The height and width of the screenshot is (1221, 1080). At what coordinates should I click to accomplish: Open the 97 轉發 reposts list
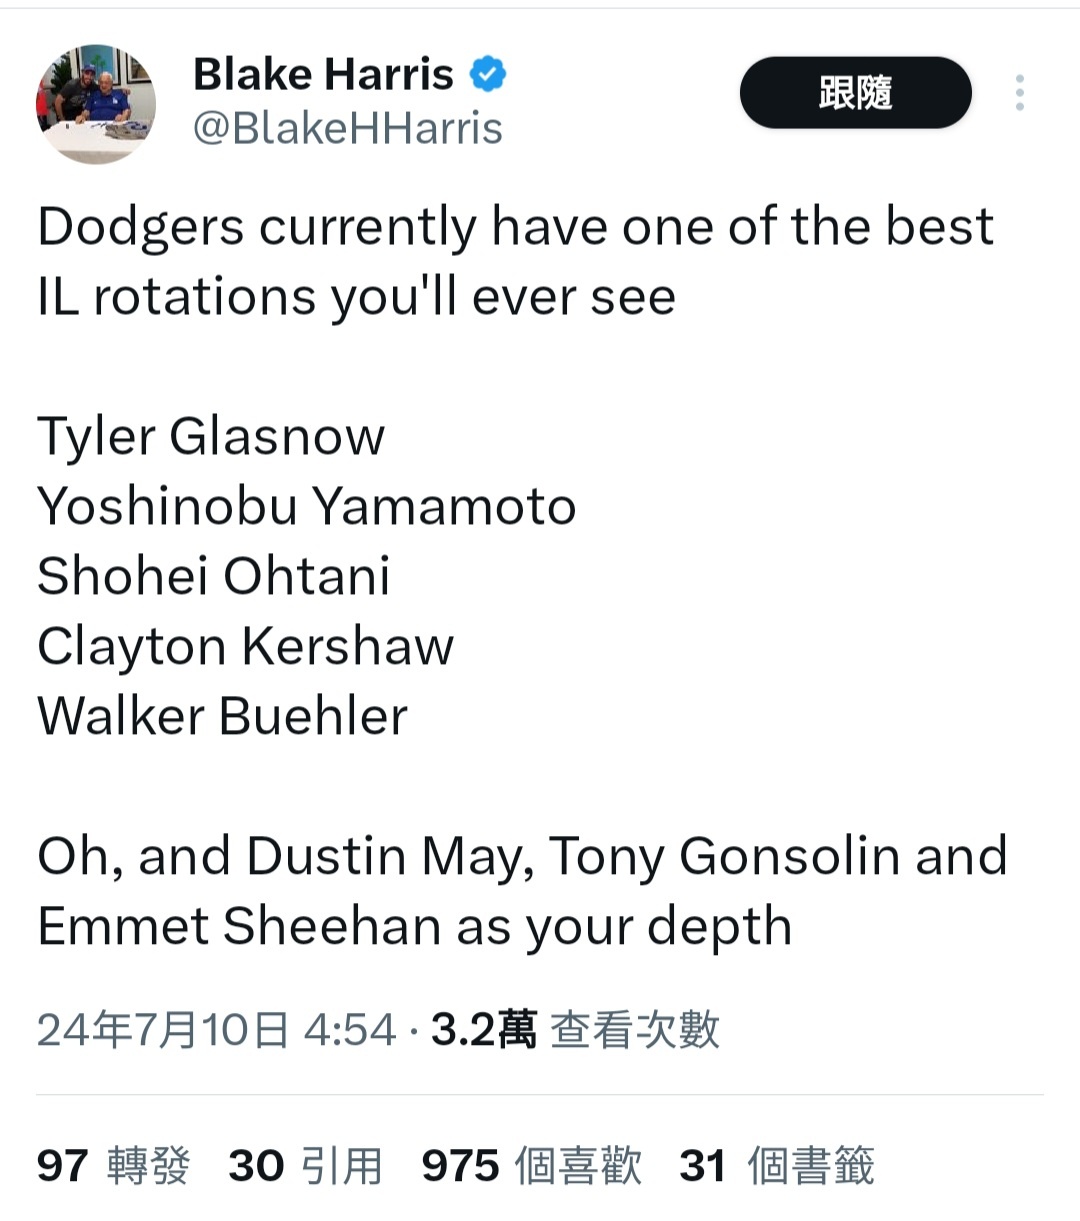click(x=113, y=1166)
